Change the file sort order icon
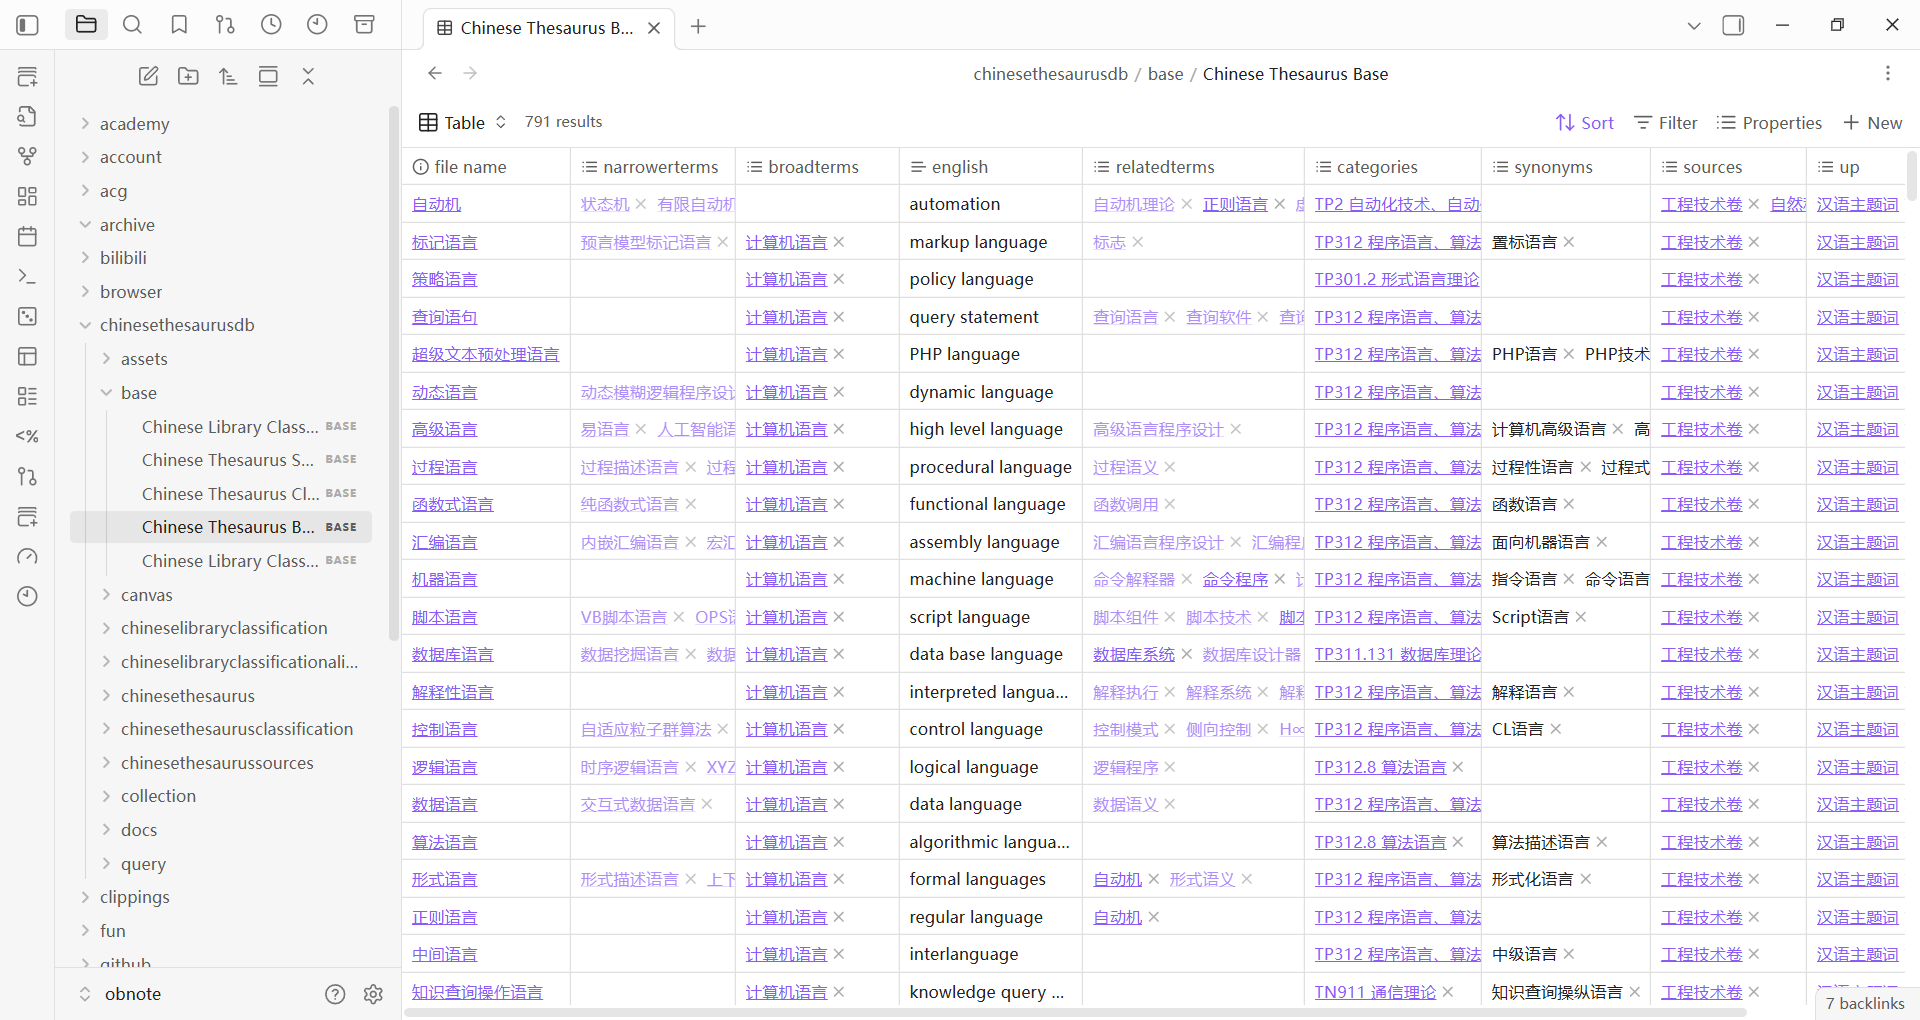Image resolution: width=1920 pixels, height=1020 pixels. coord(228,76)
